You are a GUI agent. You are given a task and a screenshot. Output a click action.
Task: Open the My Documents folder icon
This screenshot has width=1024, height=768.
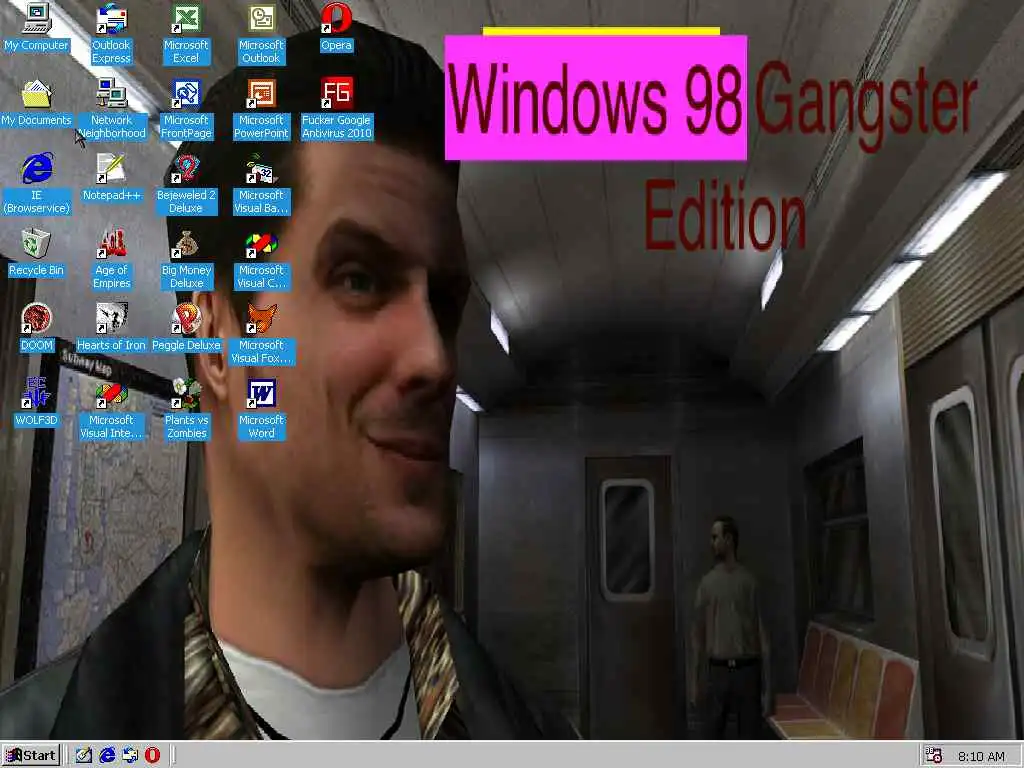[x=37, y=103]
